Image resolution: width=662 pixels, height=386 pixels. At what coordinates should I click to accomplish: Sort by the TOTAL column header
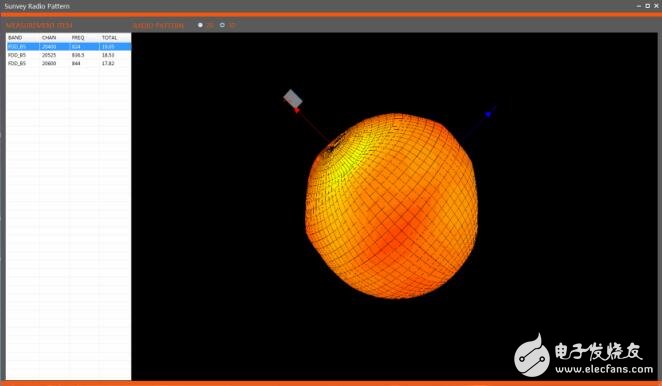109,38
